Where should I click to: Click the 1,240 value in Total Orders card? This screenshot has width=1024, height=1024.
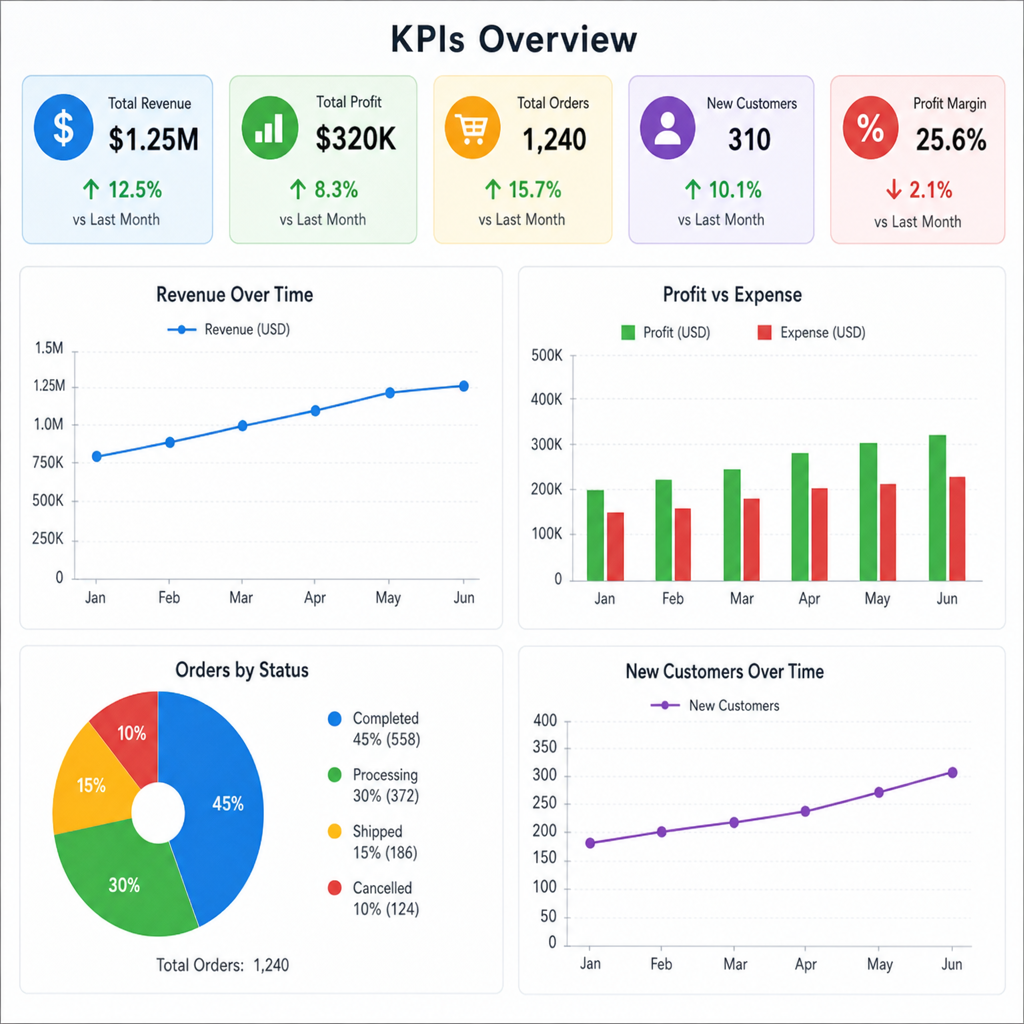(554, 139)
